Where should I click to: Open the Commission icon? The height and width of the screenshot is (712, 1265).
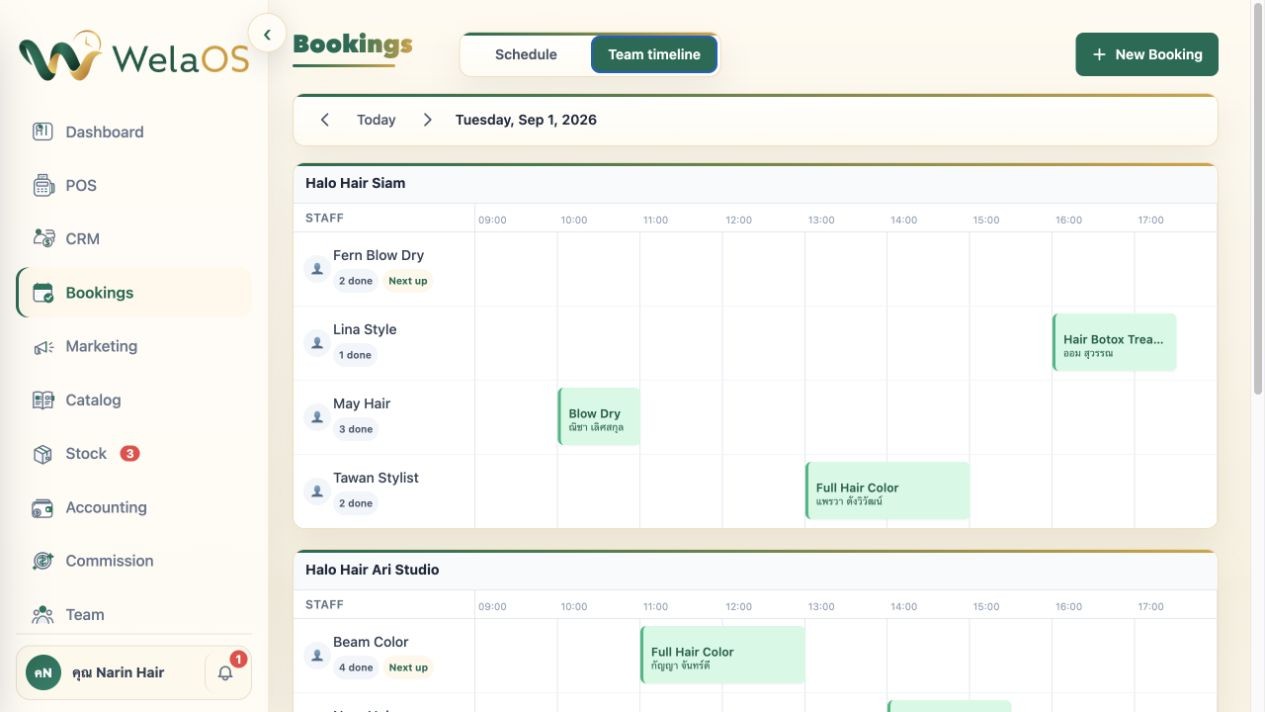pos(42,561)
